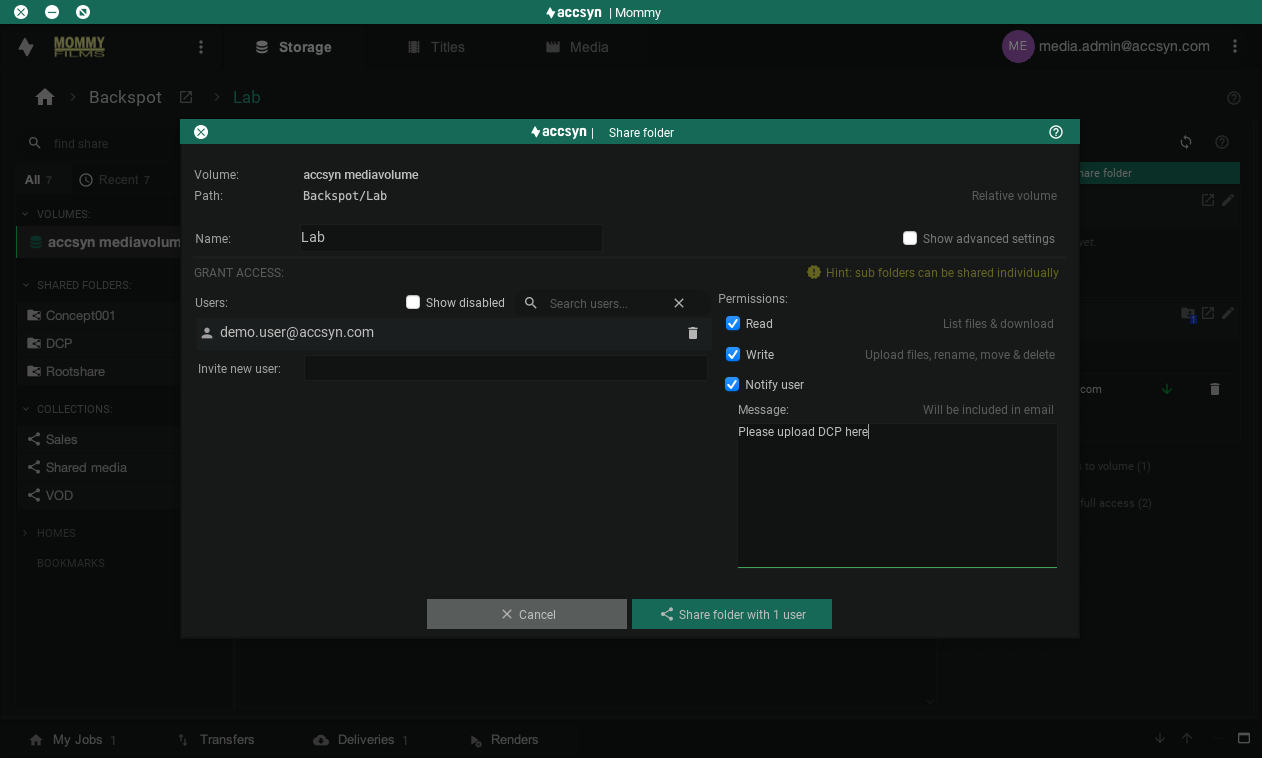1262x758 pixels.
Task: Click the ME user avatar
Action: click(x=1017, y=46)
